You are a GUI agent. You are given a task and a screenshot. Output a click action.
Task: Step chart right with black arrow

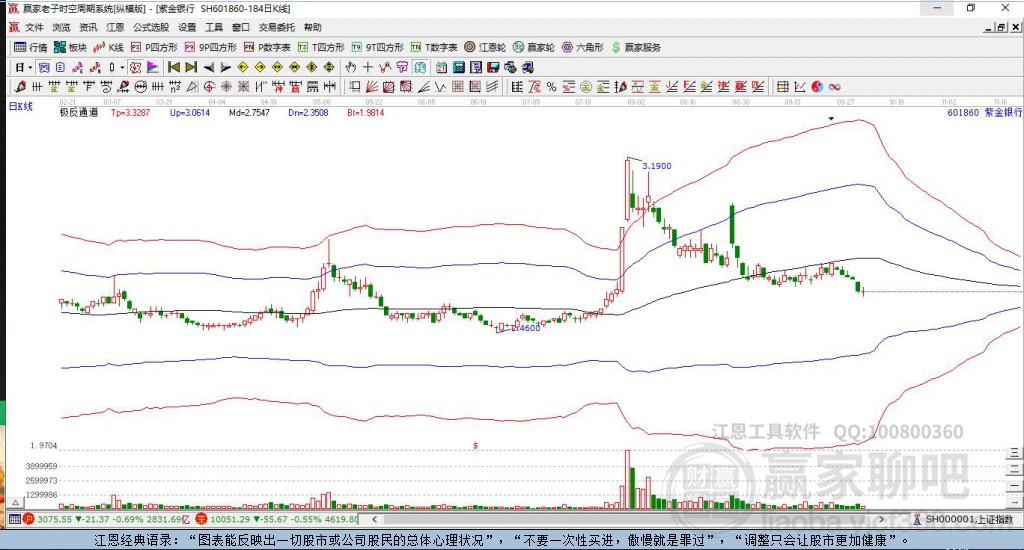(225, 67)
